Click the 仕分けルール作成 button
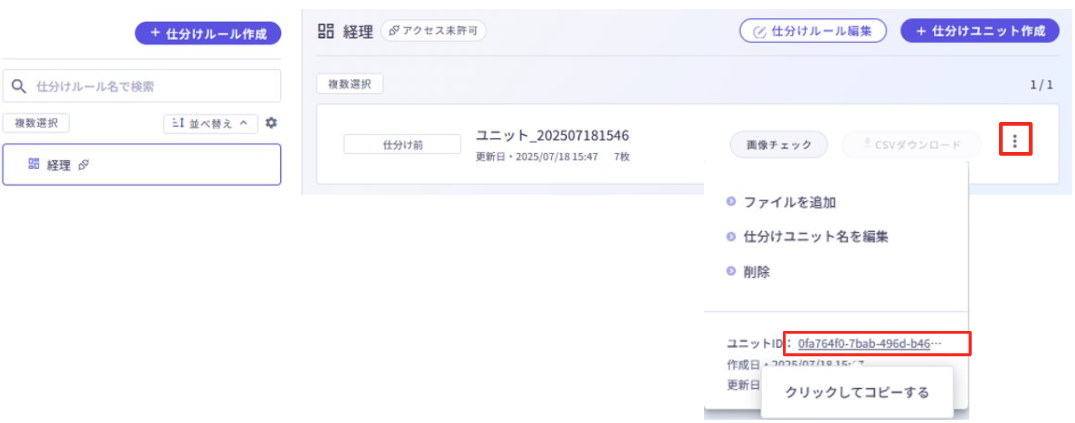 (208, 34)
